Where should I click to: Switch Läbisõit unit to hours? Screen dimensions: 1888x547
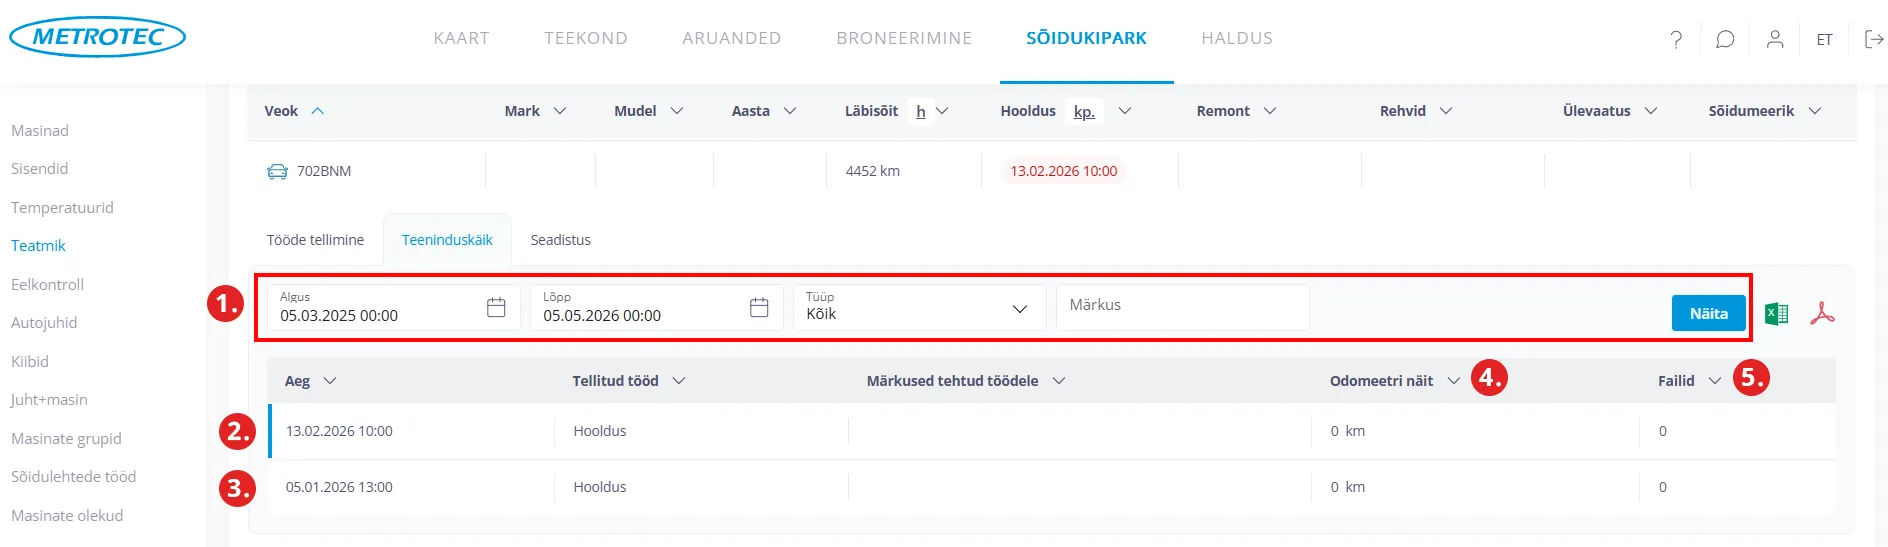[x=921, y=112]
